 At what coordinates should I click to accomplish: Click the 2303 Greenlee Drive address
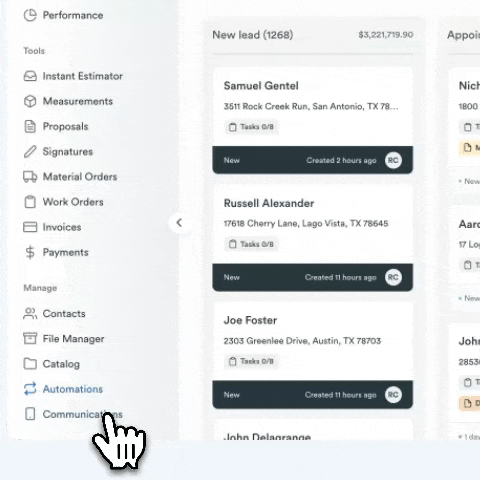tap(302, 341)
